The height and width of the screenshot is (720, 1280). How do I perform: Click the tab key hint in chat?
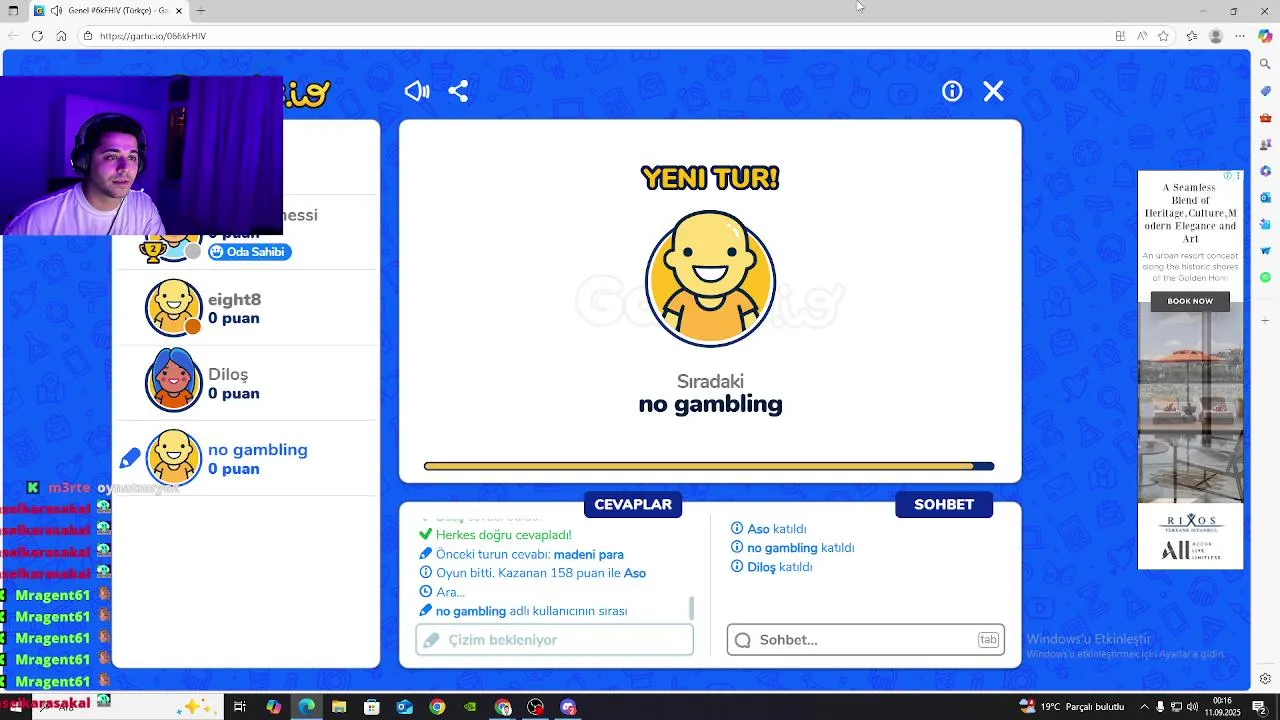[x=988, y=640]
